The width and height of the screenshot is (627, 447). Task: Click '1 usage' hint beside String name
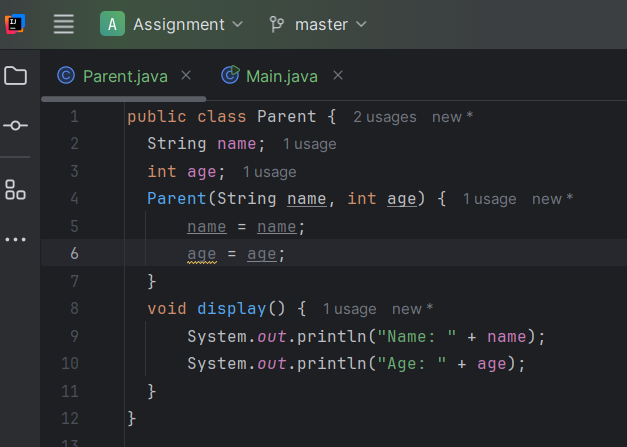pyautogui.click(x=310, y=144)
